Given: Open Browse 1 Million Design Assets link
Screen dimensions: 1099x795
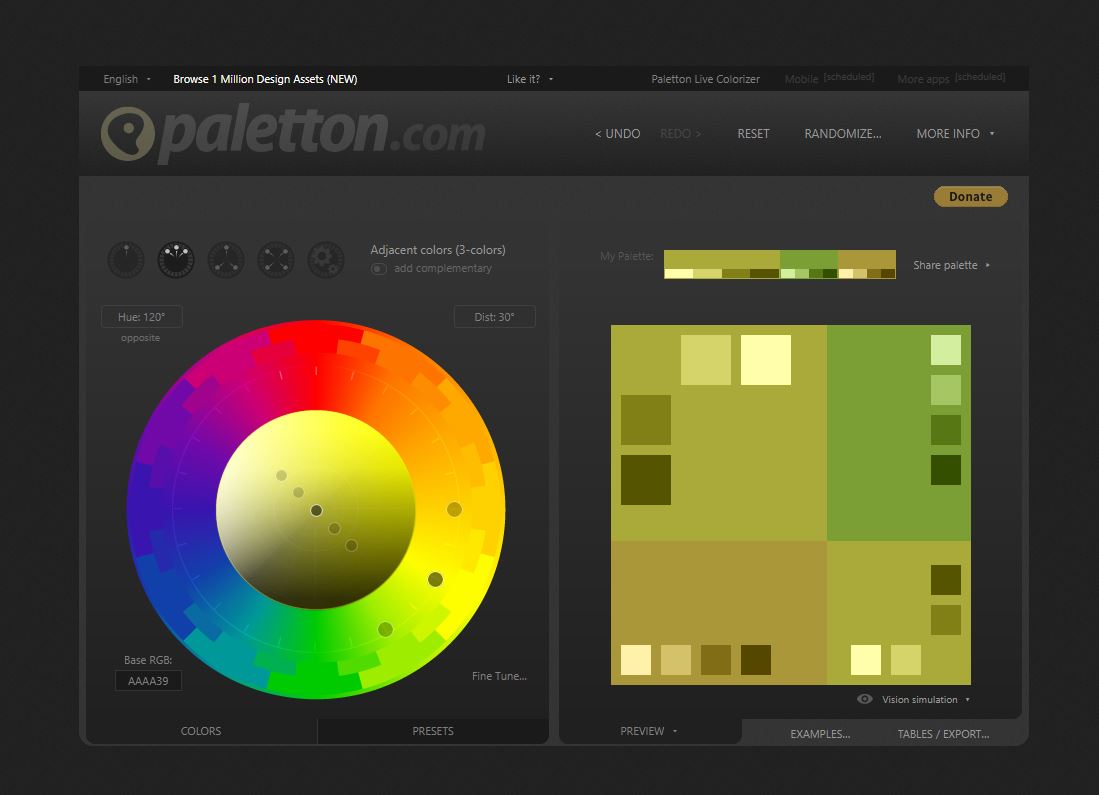Looking at the screenshot, I should (x=265, y=79).
